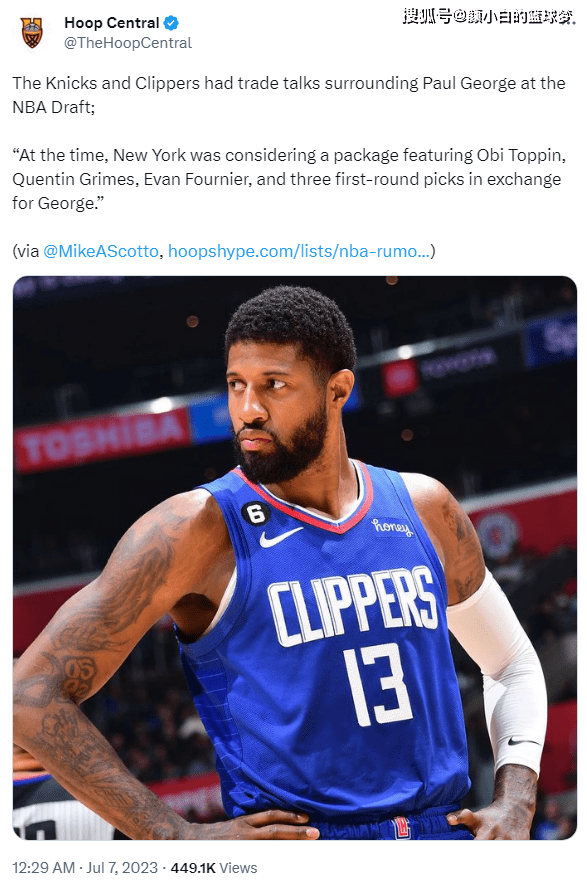The height and width of the screenshot is (890, 587).
Task: Click the blue verified badge
Action: coord(171,23)
